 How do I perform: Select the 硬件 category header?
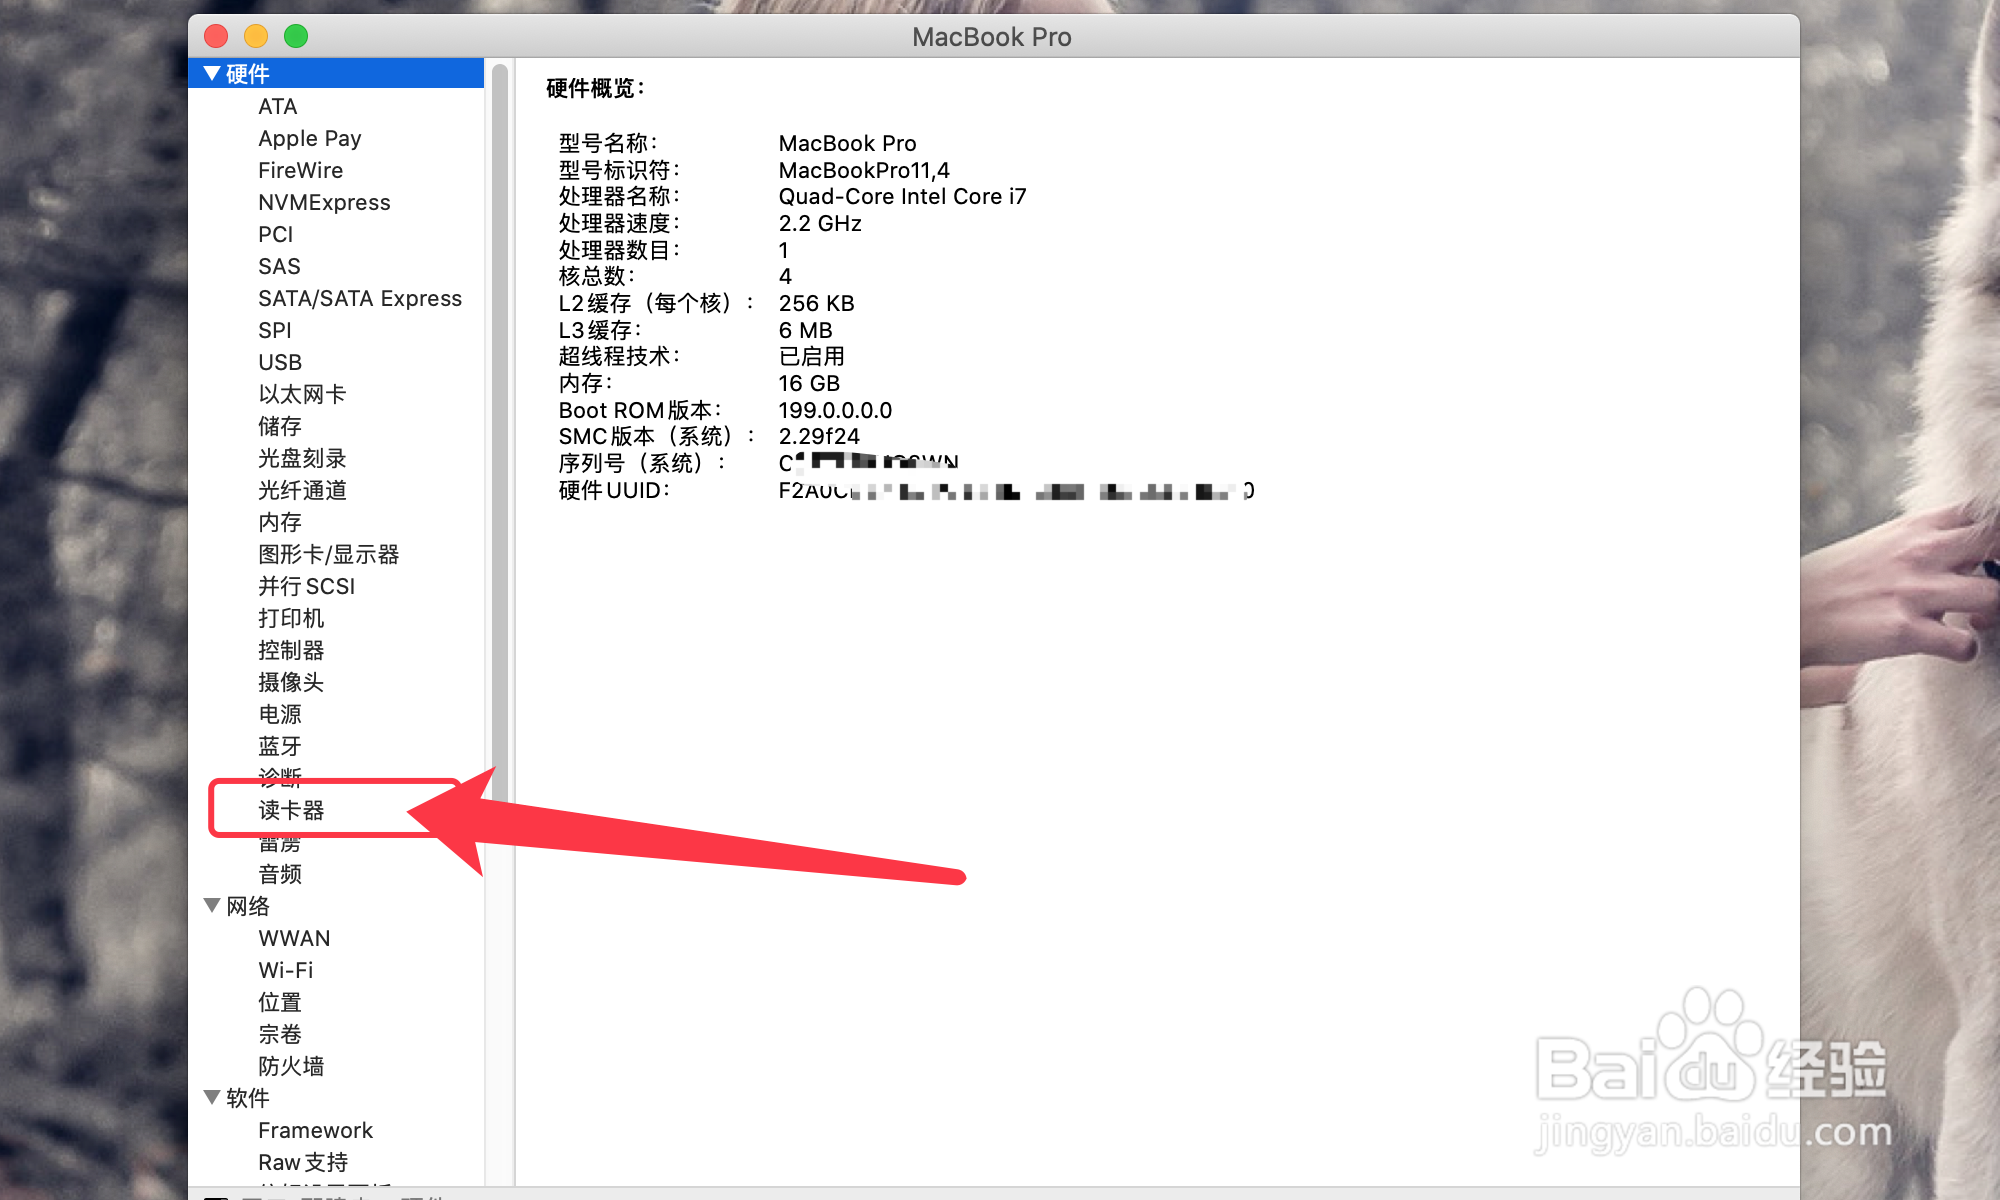coord(336,73)
